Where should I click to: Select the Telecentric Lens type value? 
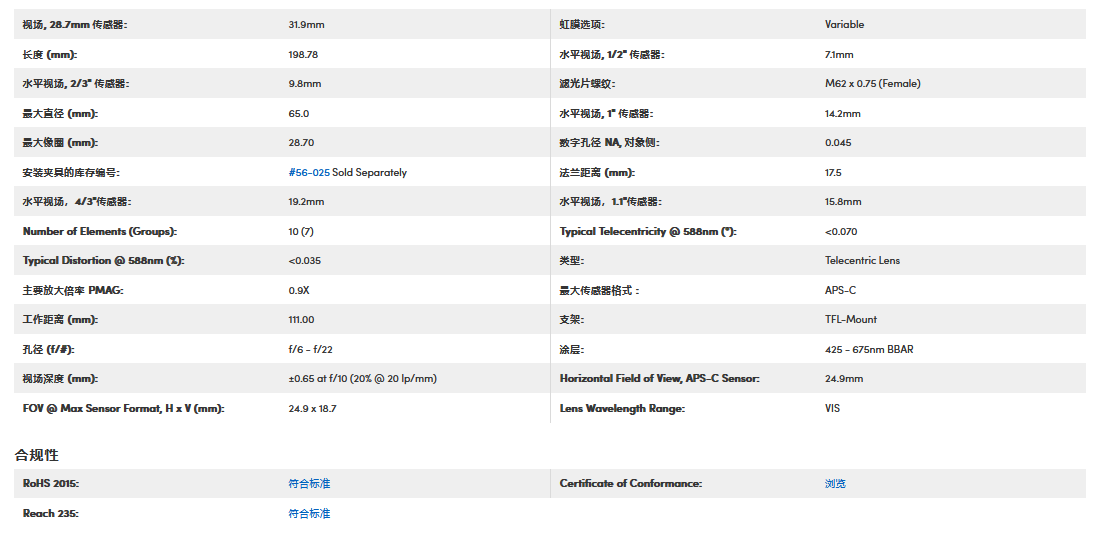click(862, 261)
